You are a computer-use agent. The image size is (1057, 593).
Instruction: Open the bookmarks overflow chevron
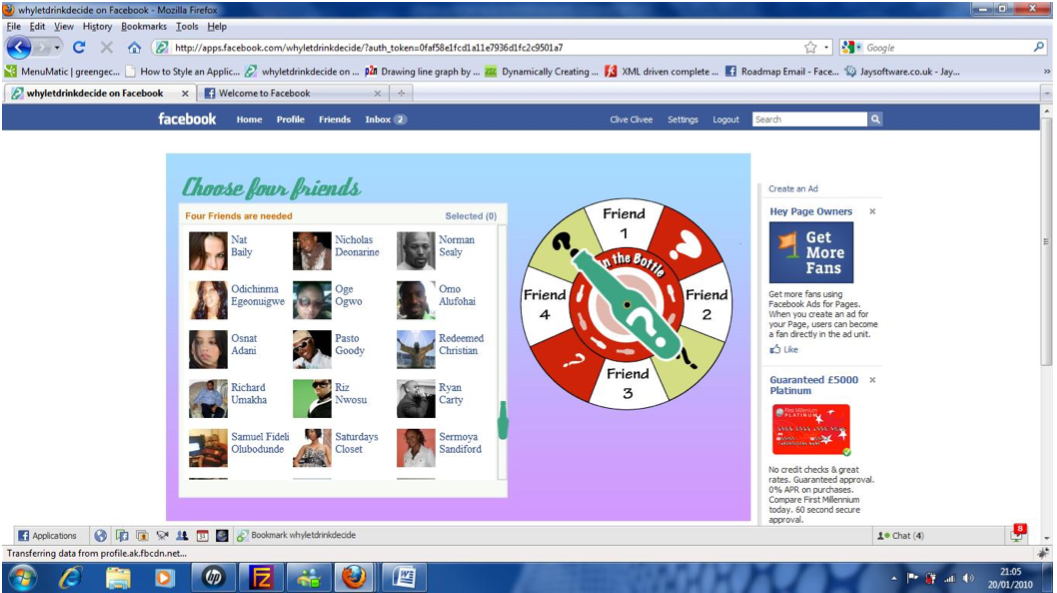[1047, 72]
